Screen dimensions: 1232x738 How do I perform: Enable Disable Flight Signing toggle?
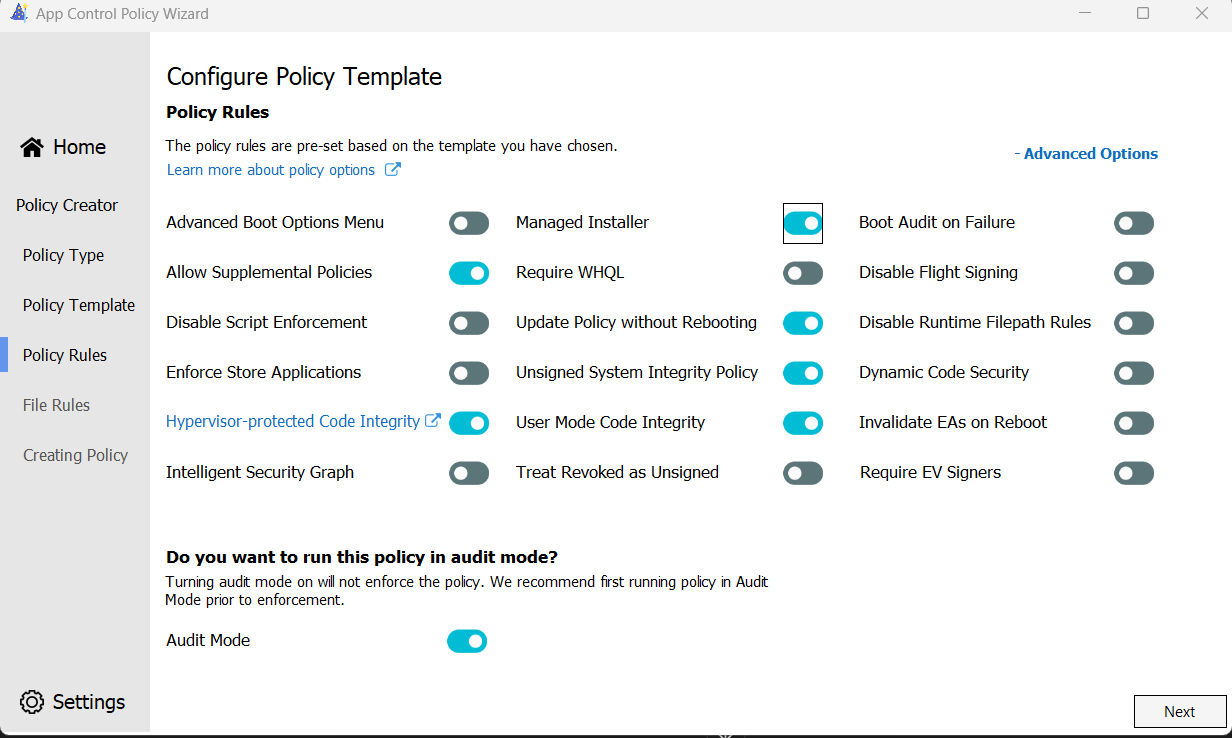coord(1134,273)
